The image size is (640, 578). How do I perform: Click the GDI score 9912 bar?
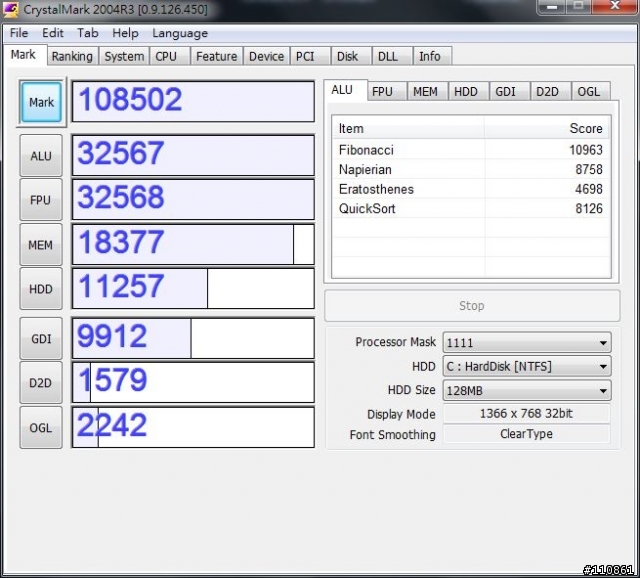[193, 338]
